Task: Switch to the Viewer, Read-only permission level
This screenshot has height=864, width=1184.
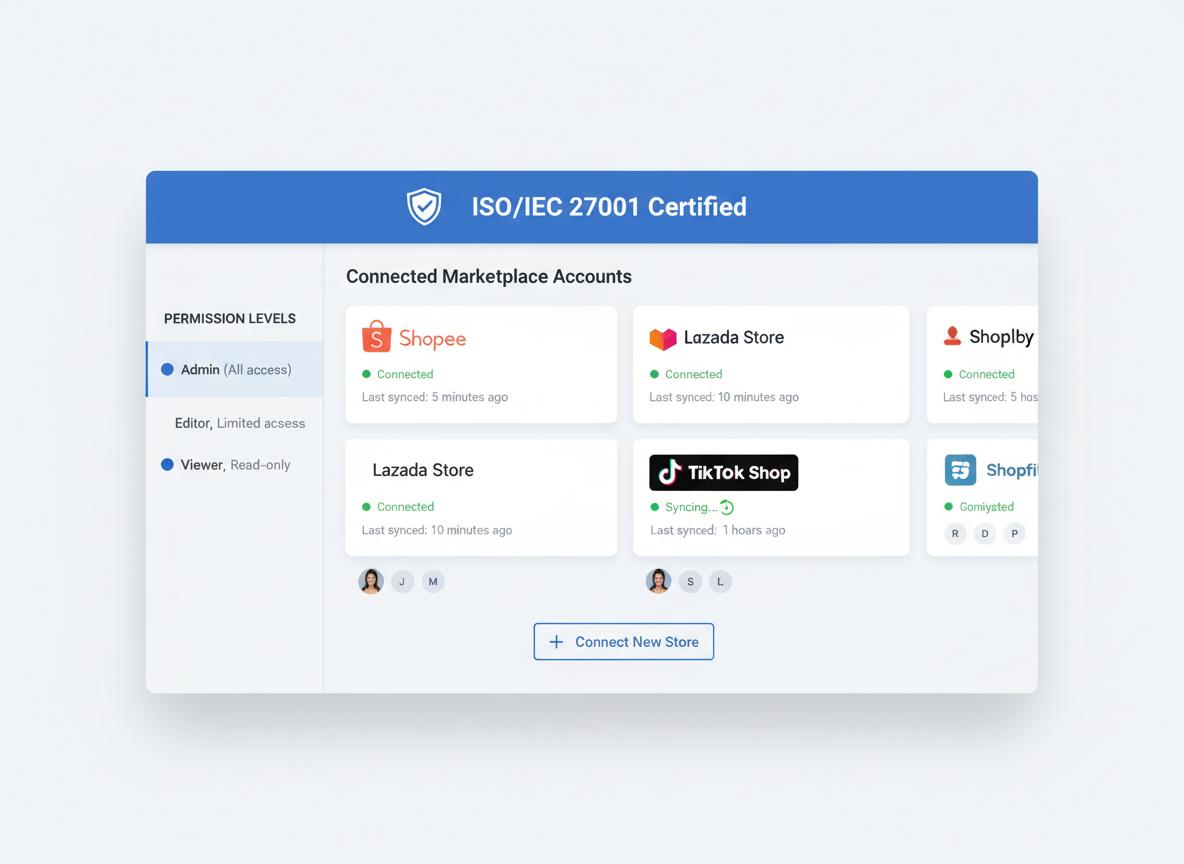Action: tap(226, 464)
